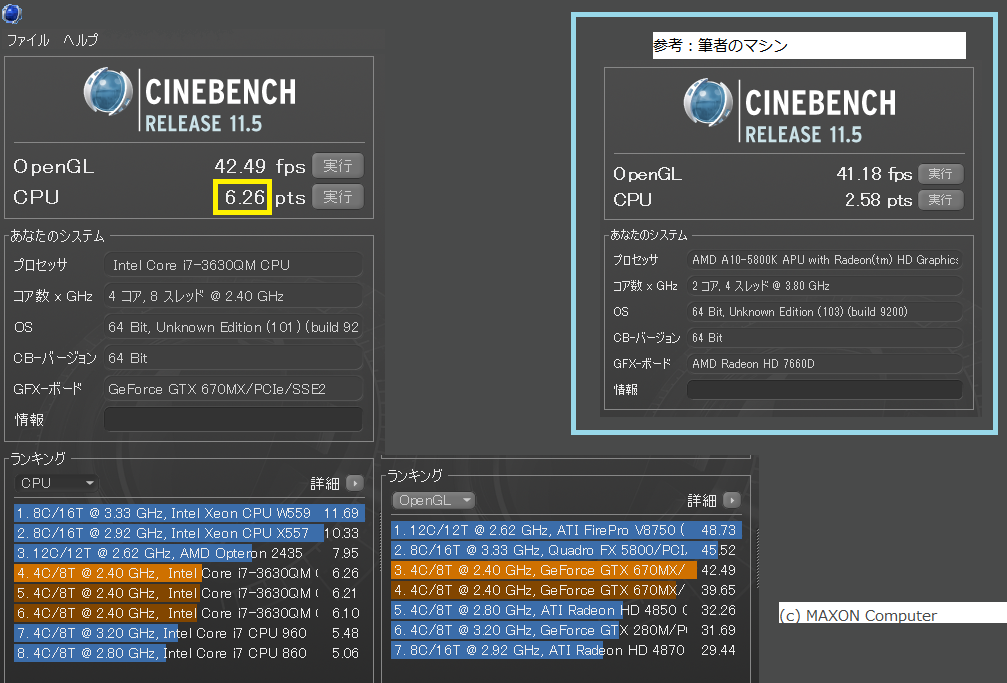Viewport: 1007px width, 683px height.
Task: Select OpenGL row 2. Quadro FX 5800 45.52
Action: click(566, 550)
